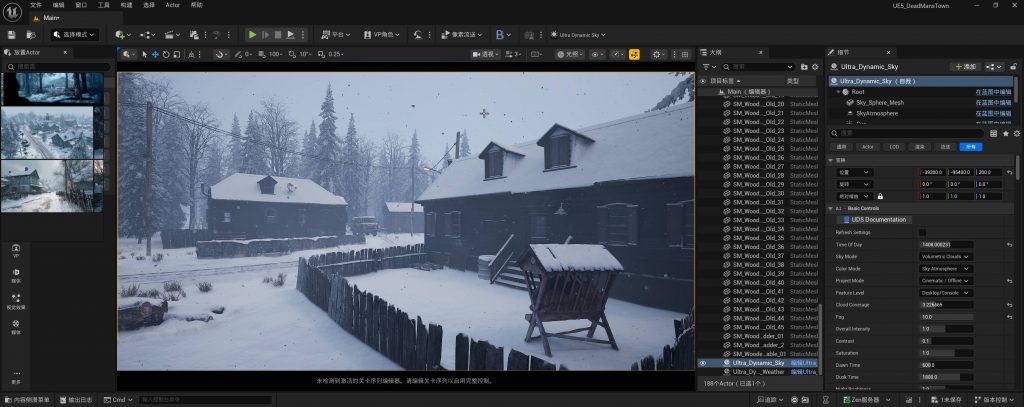Select the translate (move) gizmo tool
Viewport: 1024px width, 407px height.
(156, 54)
